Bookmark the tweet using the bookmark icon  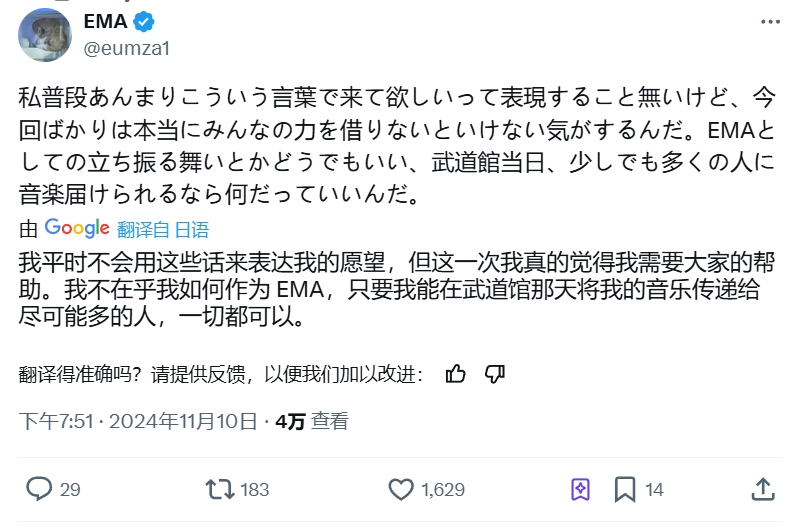click(x=625, y=489)
